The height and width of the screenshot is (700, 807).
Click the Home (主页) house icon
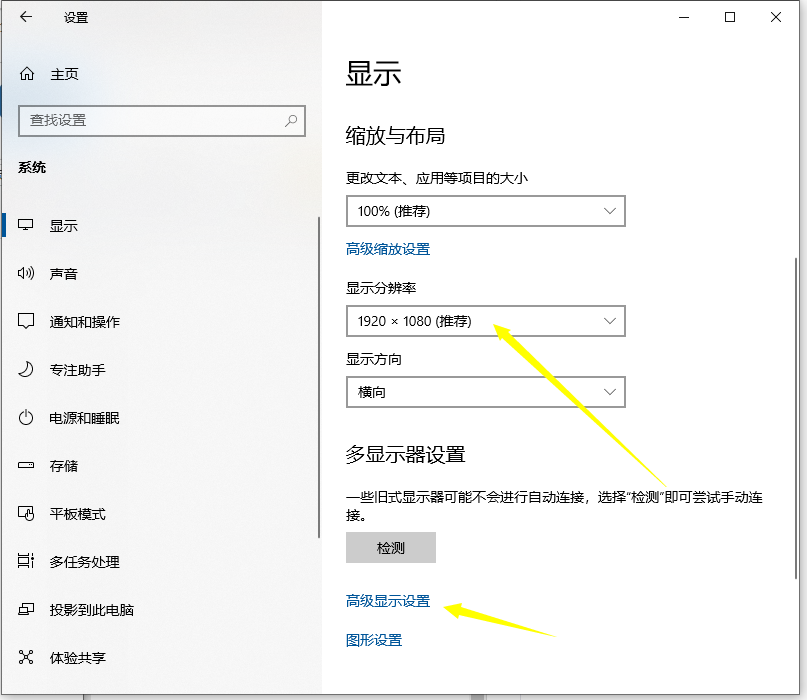pyautogui.click(x=27, y=74)
